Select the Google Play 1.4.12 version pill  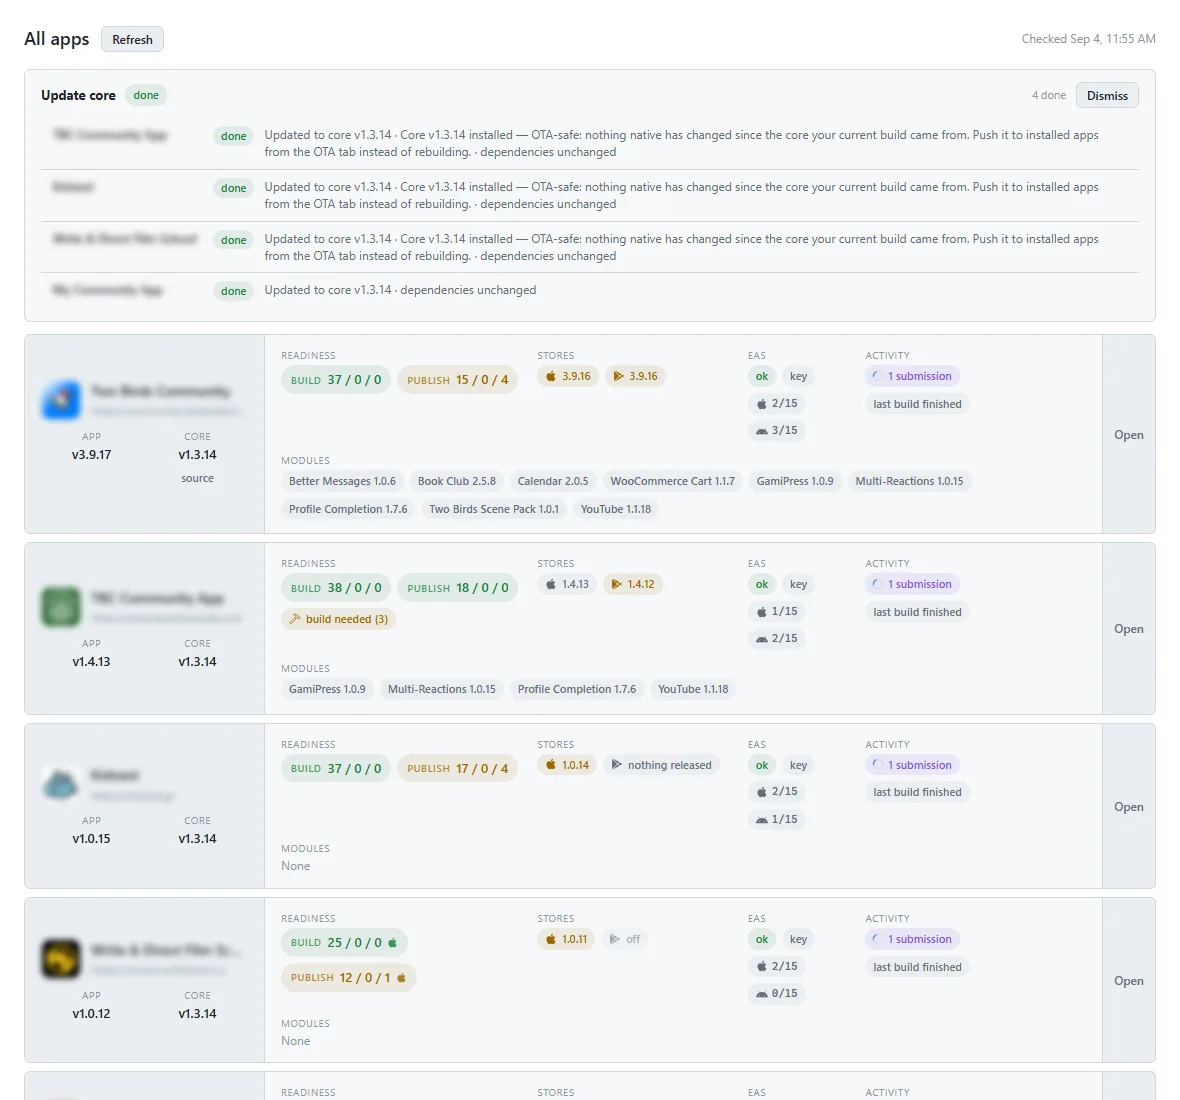[633, 584]
